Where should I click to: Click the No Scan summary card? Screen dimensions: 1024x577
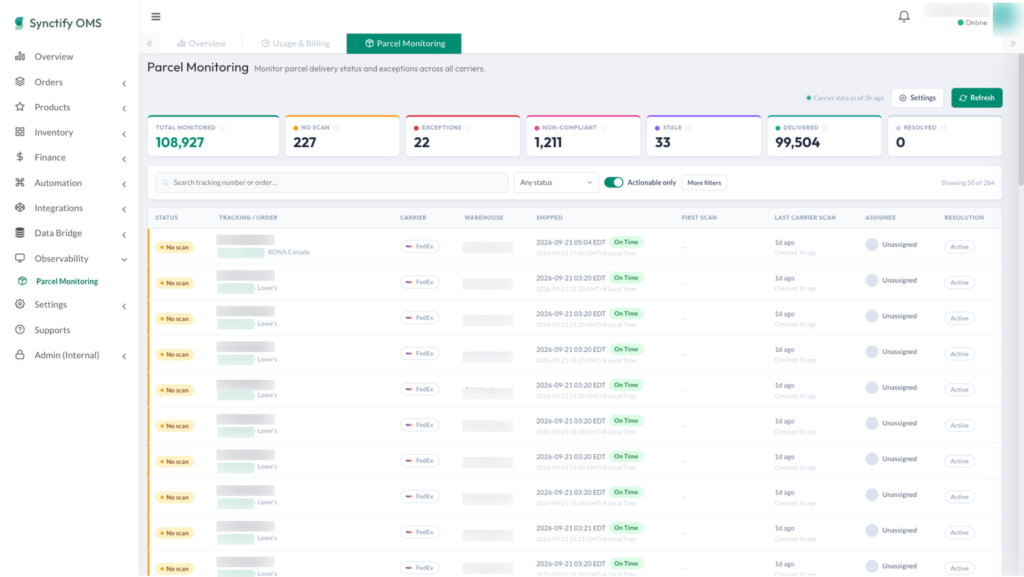click(x=342, y=136)
